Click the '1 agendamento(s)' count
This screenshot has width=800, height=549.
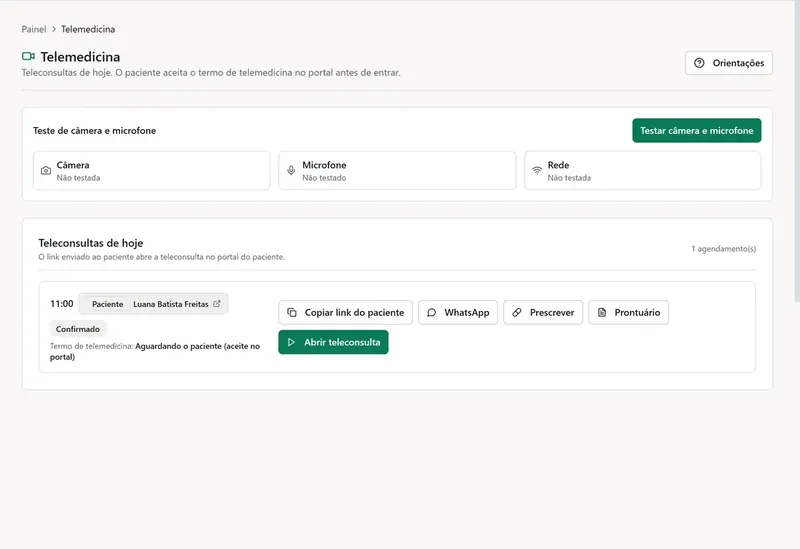723,248
